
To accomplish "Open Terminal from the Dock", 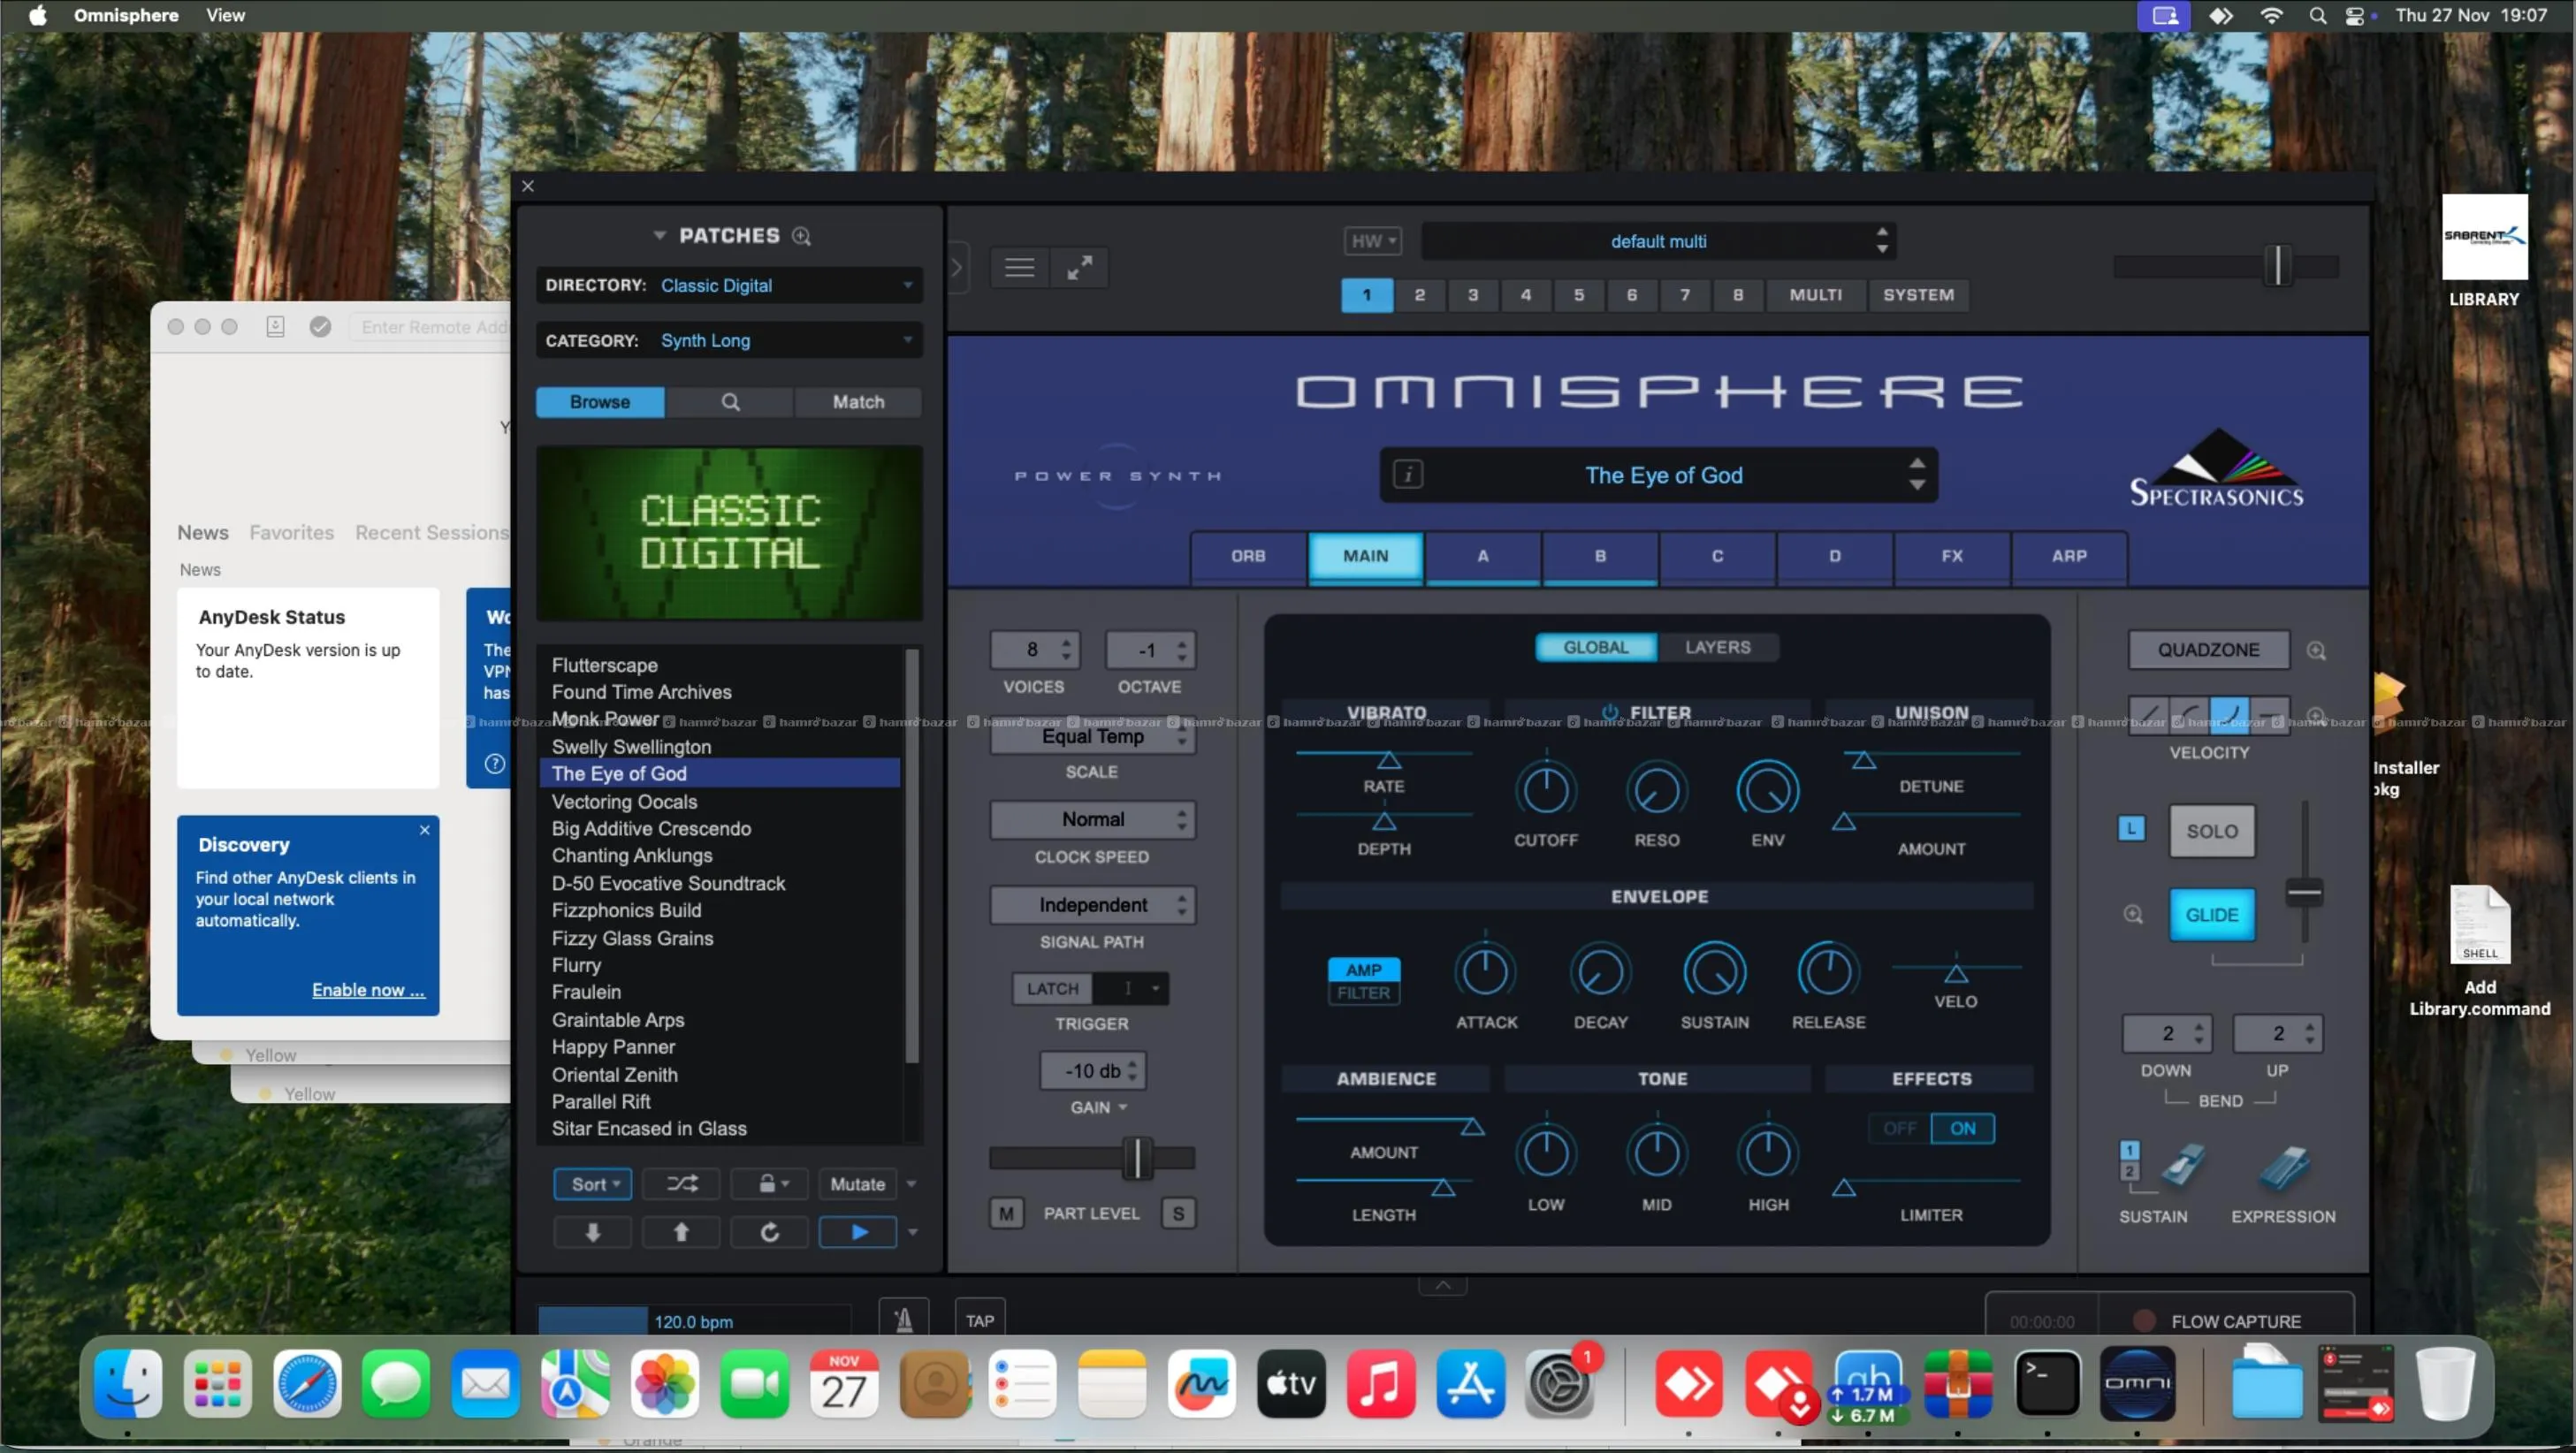I will [x=2048, y=1384].
